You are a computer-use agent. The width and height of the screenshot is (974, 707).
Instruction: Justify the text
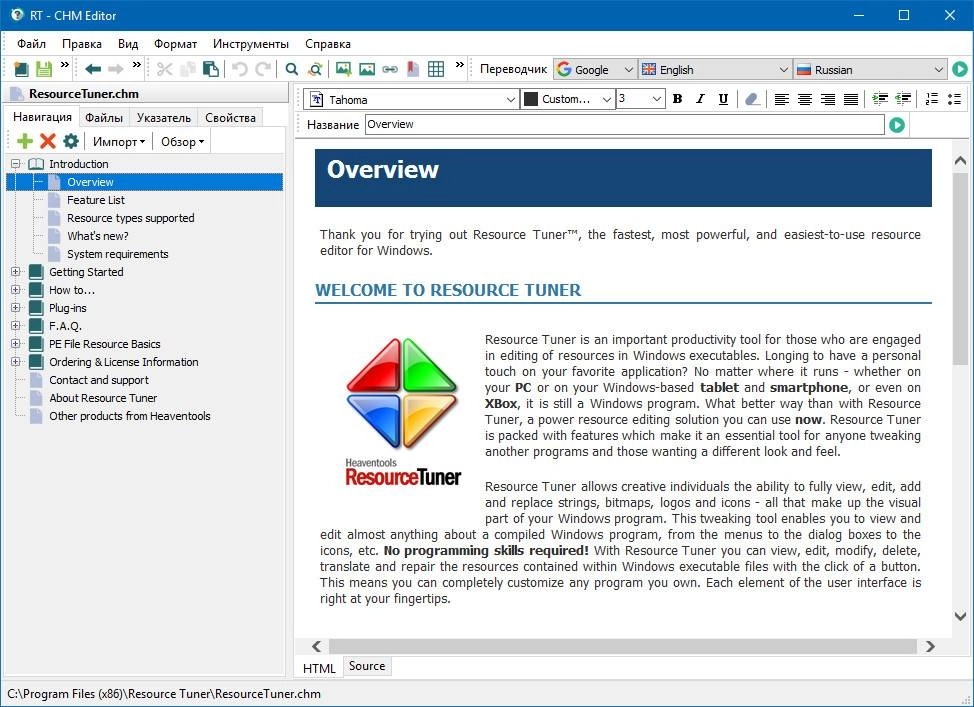click(x=851, y=99)
